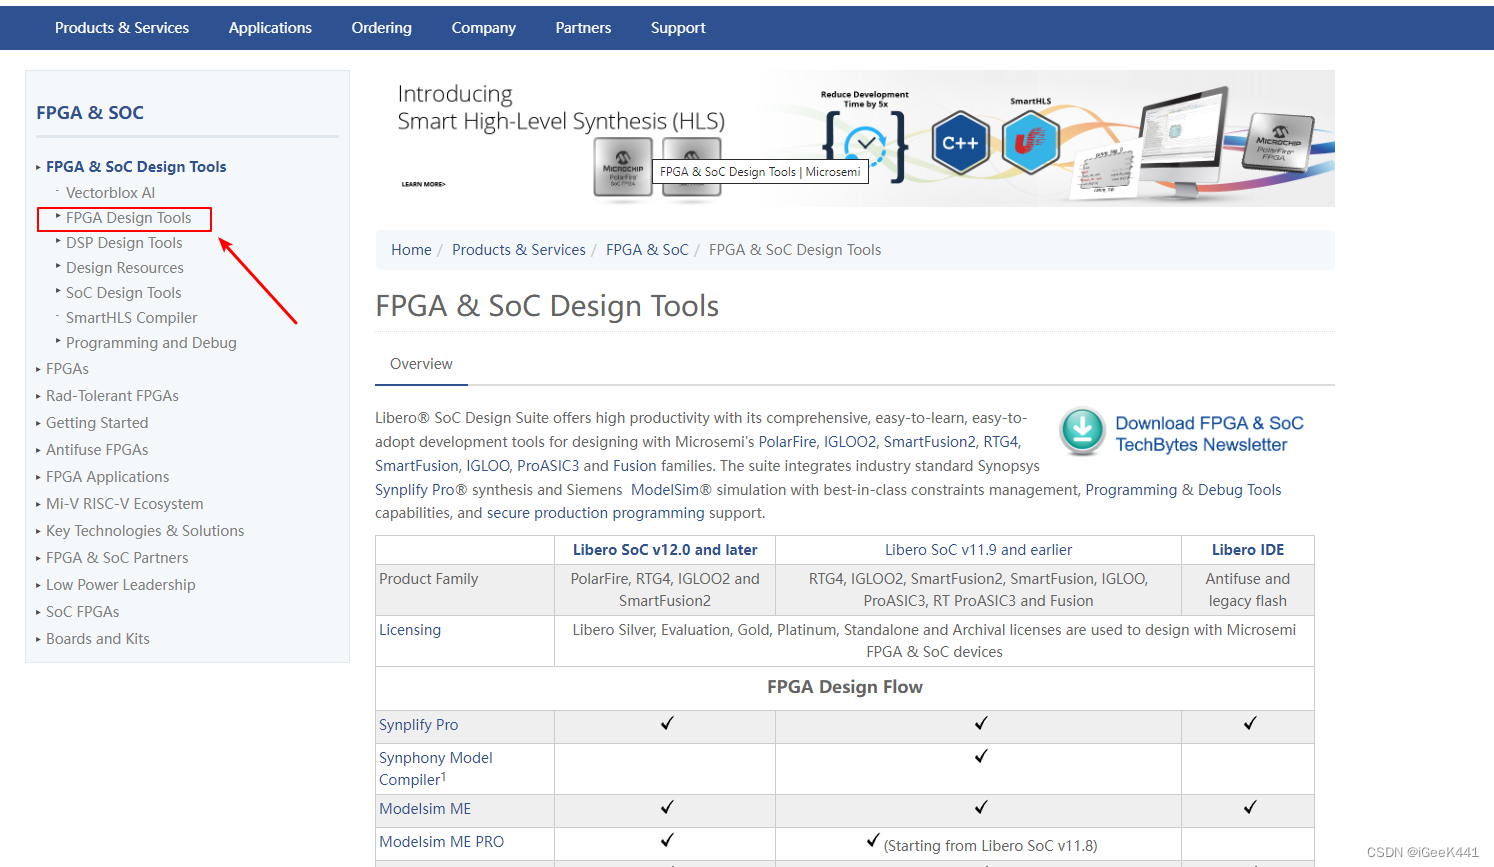This screenshot has height=867, width=1494.
Task: Go to Home breadcrumb
Action: pos(411,250)
